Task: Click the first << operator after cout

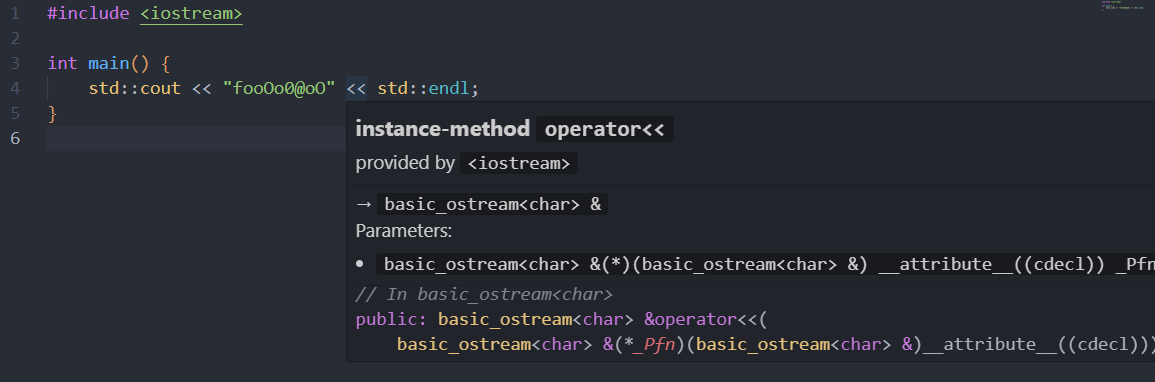Action: tap(202, 88)
